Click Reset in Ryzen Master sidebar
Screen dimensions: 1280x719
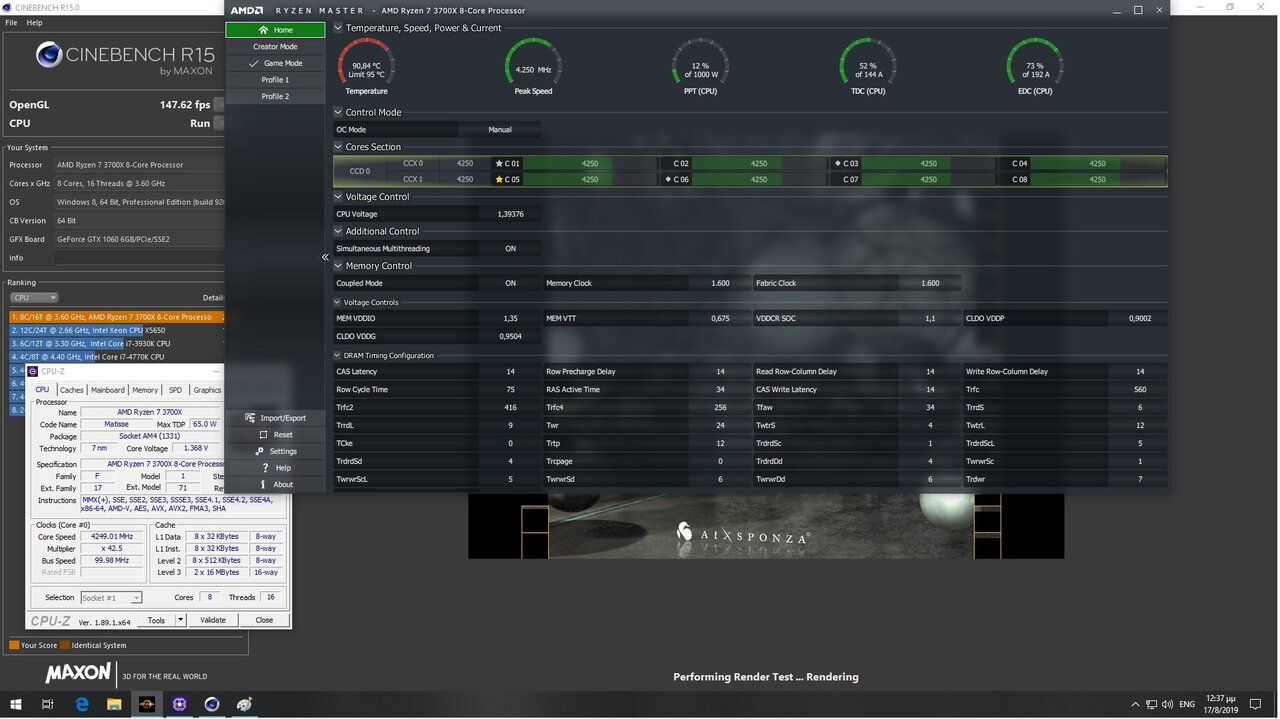(x=275, y=435)
